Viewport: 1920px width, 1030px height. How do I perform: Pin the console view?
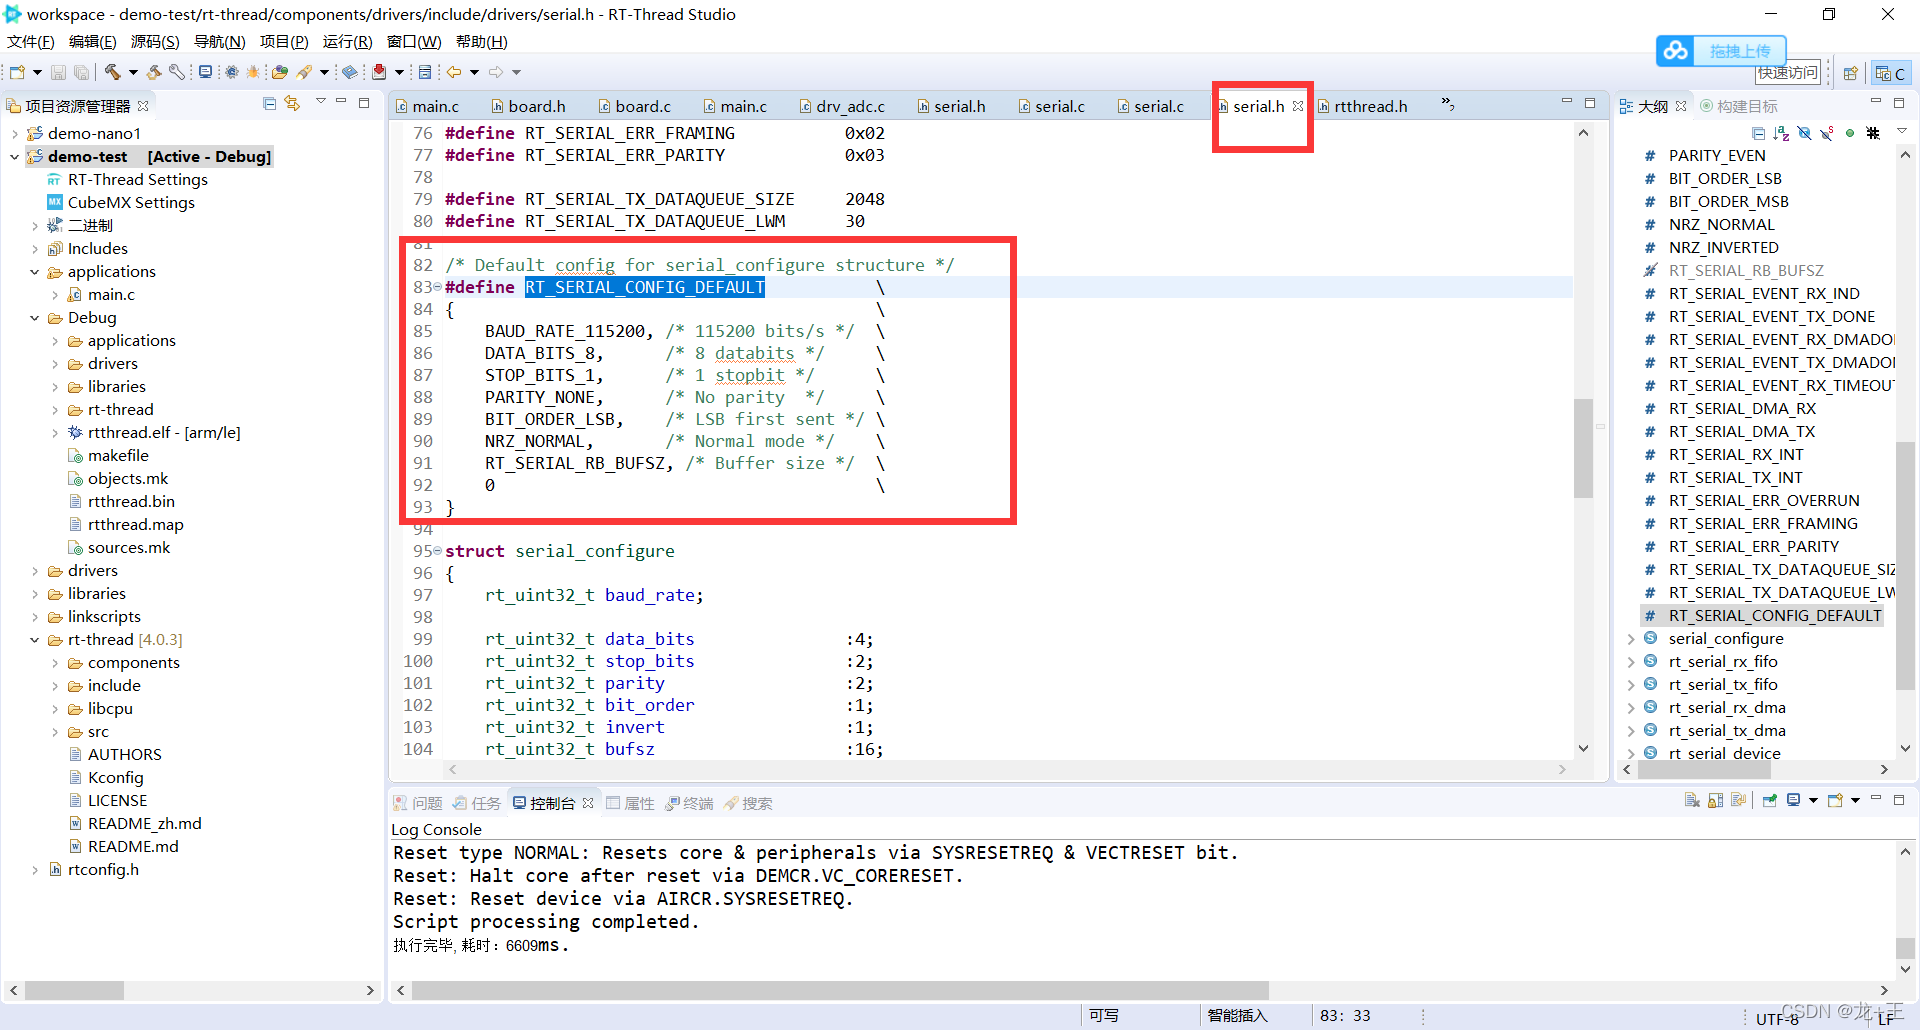[1770, 800]
